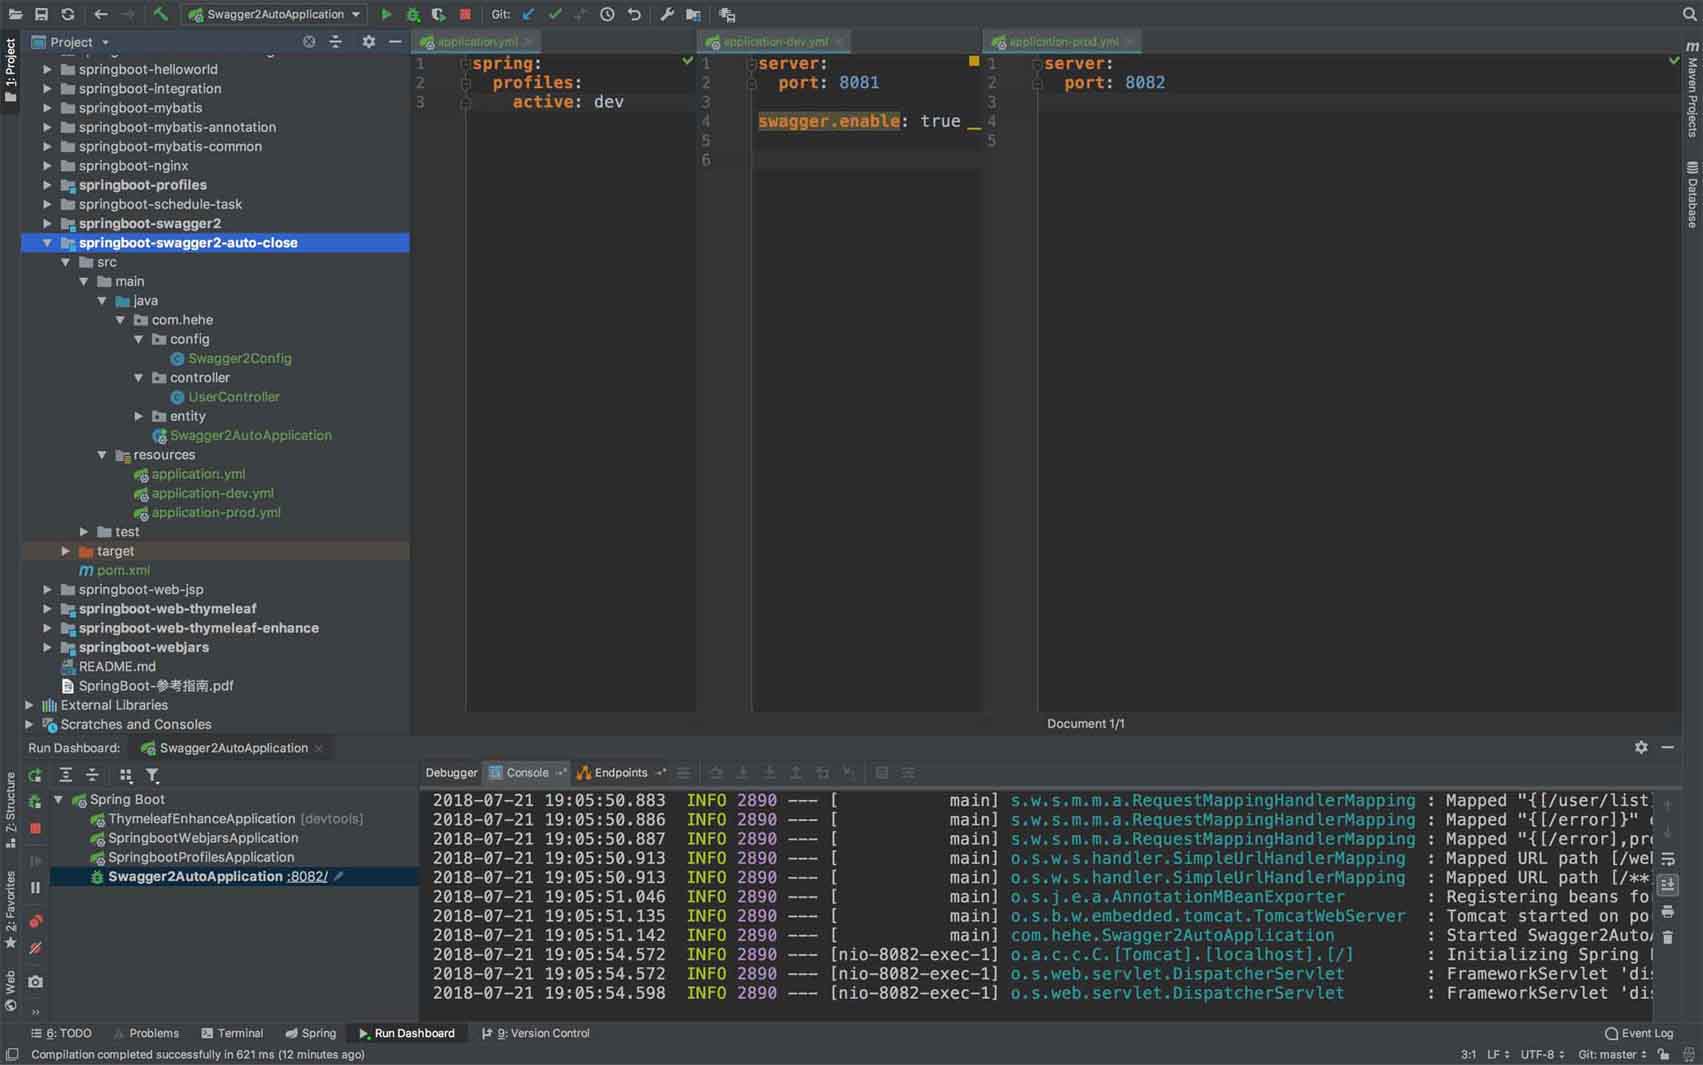The image size is (1703, 1065).
Task: Open the :8082/ link for Swagger2AutoApplication
Action: point(307,877)
